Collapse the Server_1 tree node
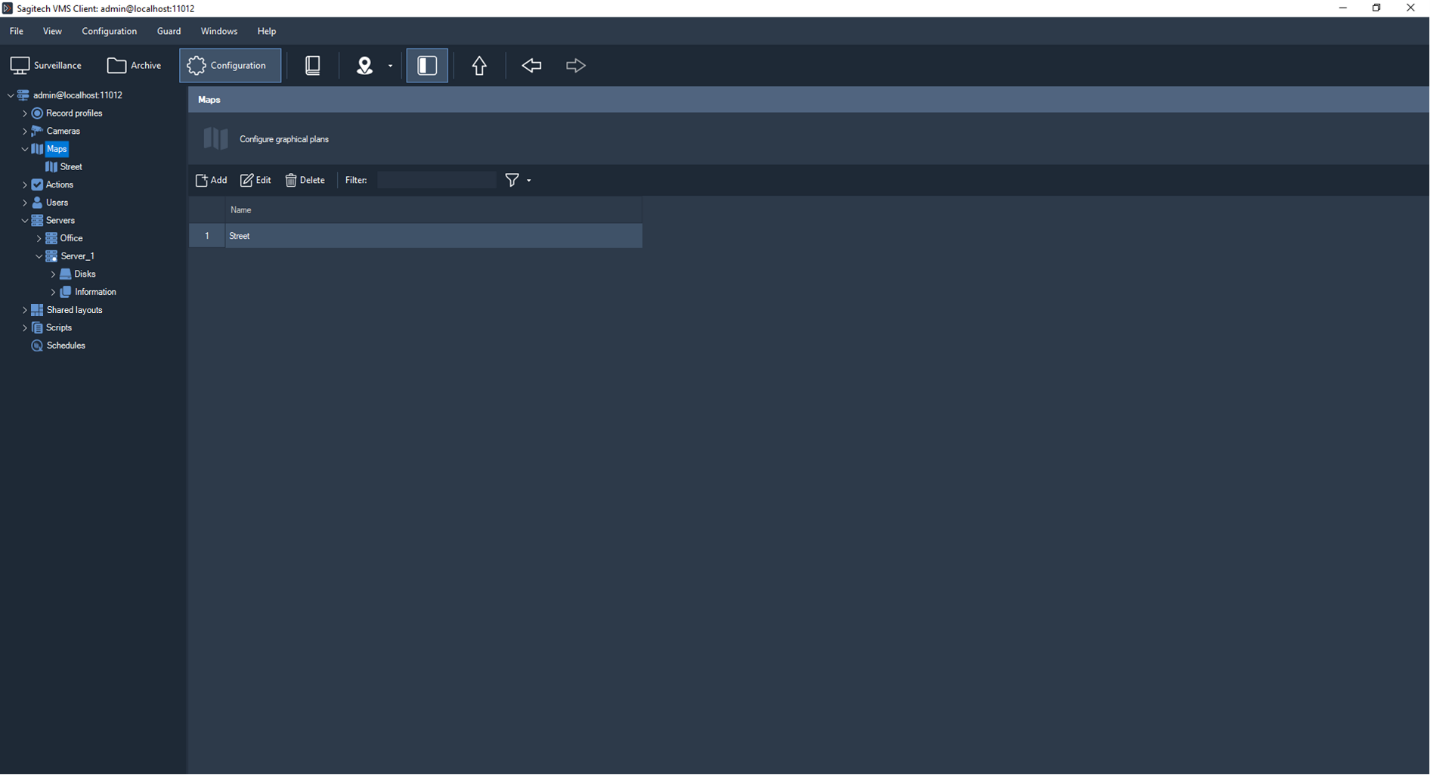Image resolution: width=1430 pixels, height=775 pixels. point(39,257)
